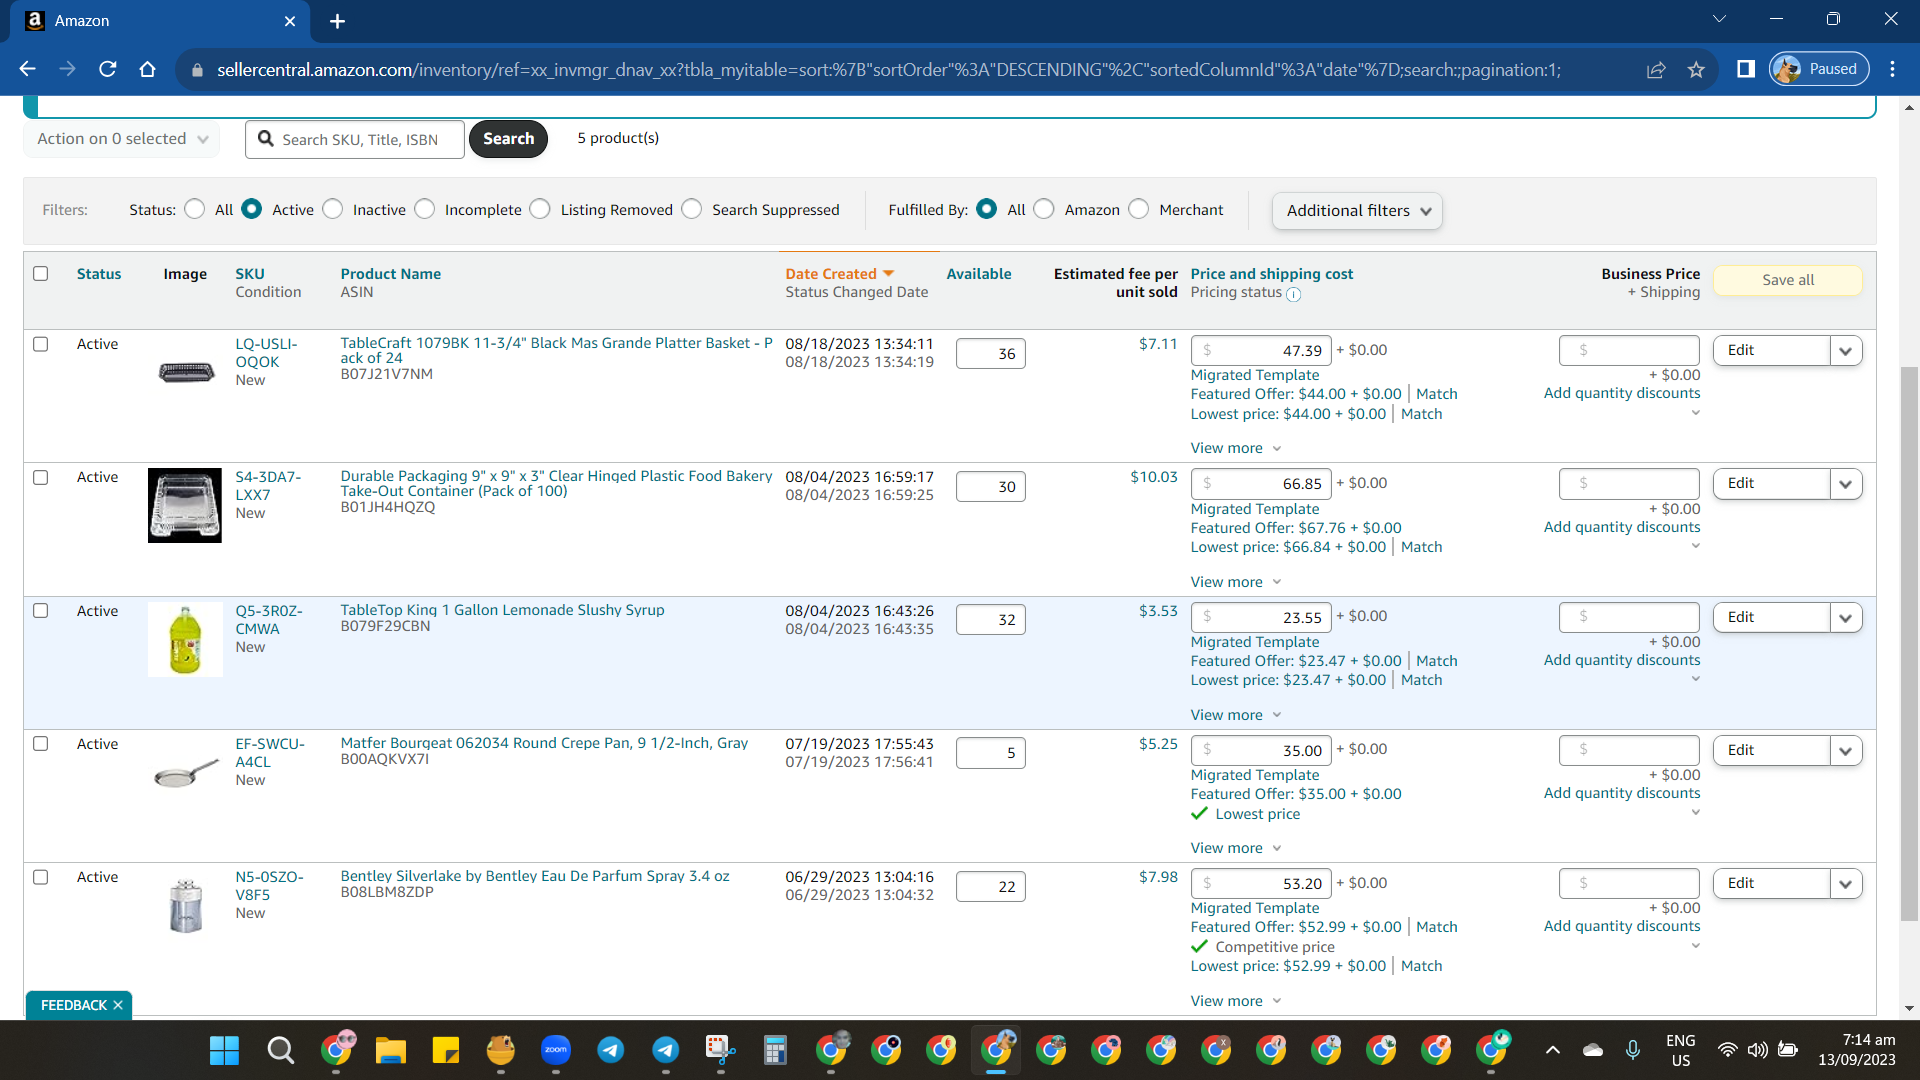Select the Listing Removed status filter
Screen dimensions: 1920x1080
[x=540, y=209]
